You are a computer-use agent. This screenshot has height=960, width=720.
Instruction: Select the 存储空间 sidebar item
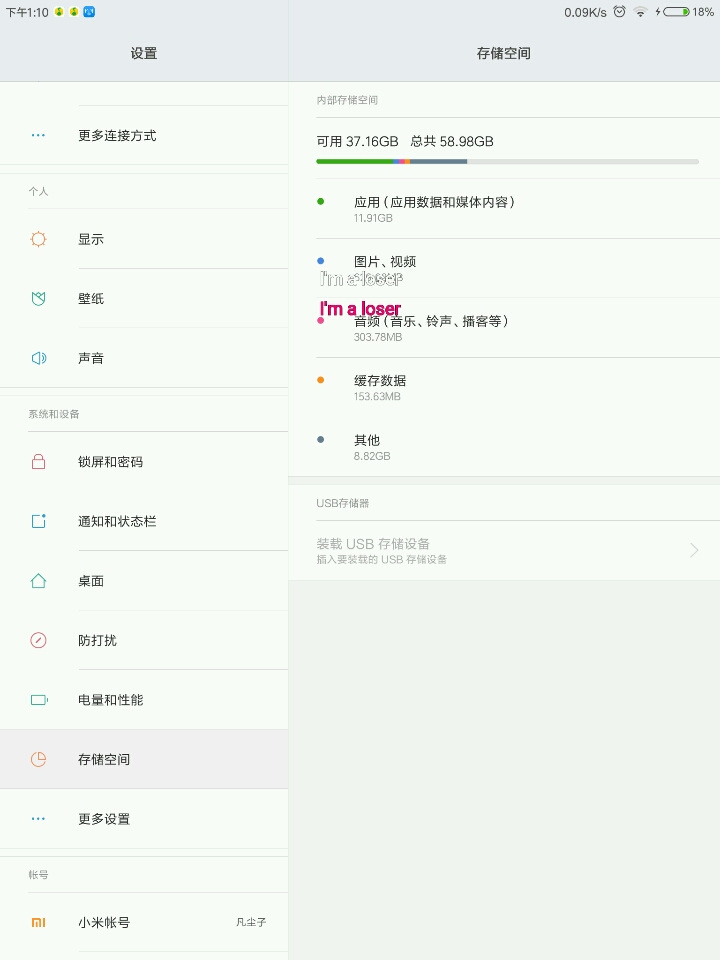tap(144, 759)
